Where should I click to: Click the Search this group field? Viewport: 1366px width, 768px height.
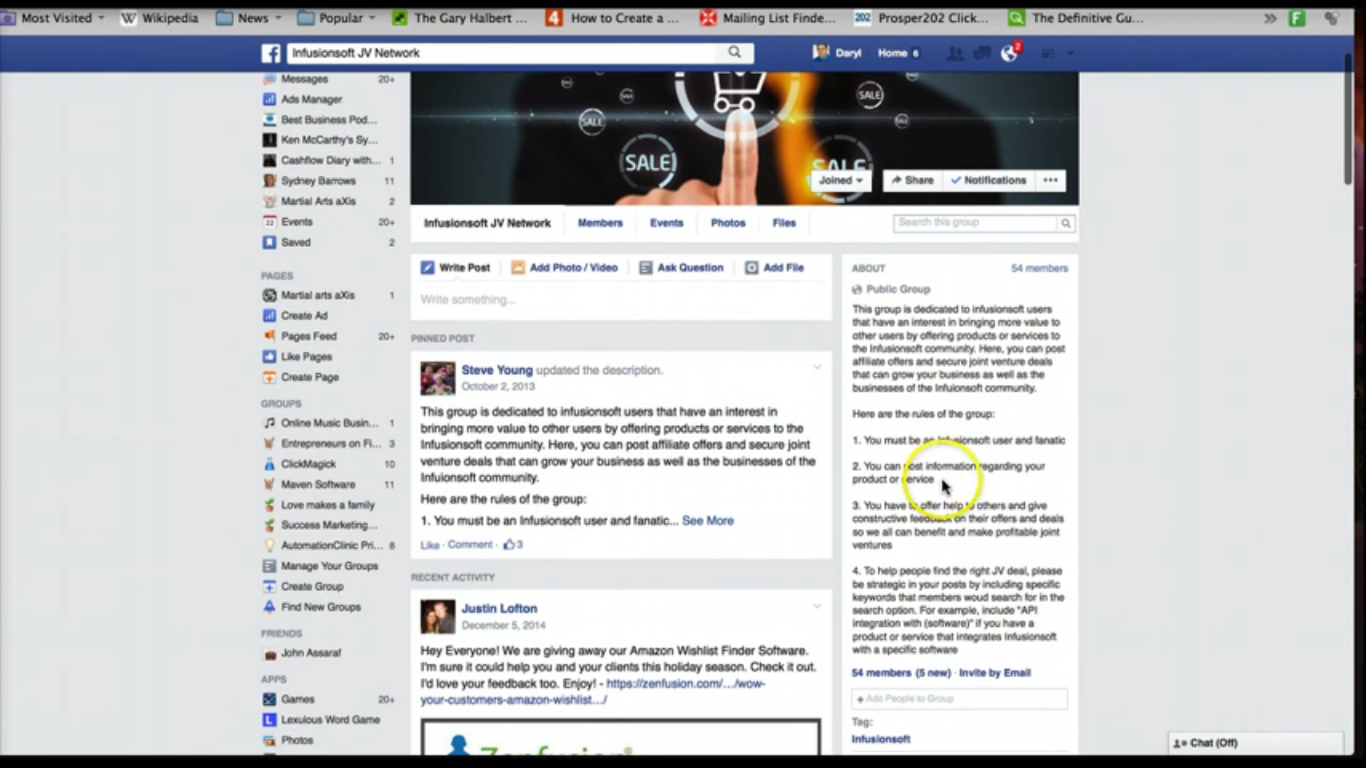(975, 223)
